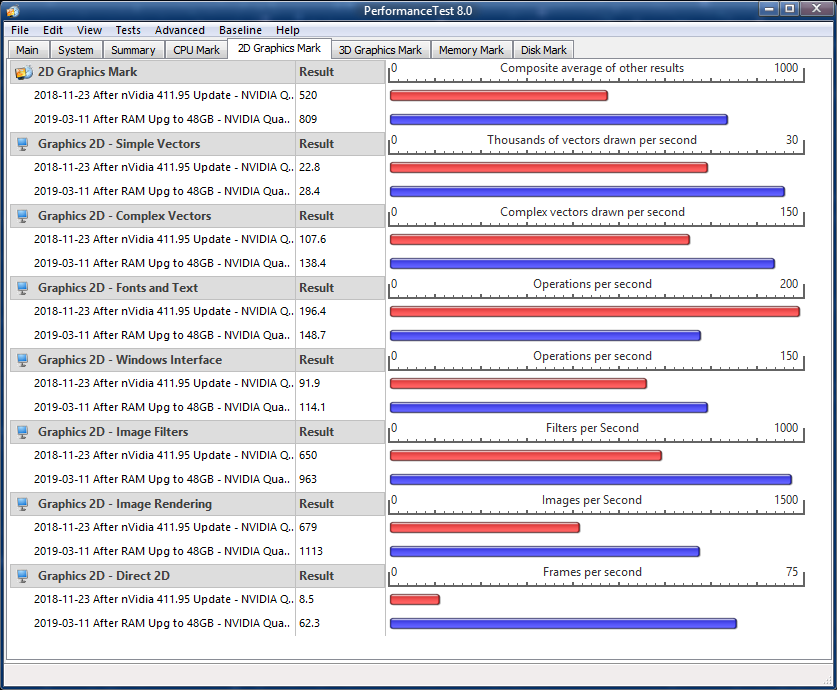
Task: Click the Image Filters monitor icon
Action: tap(23, 432)
